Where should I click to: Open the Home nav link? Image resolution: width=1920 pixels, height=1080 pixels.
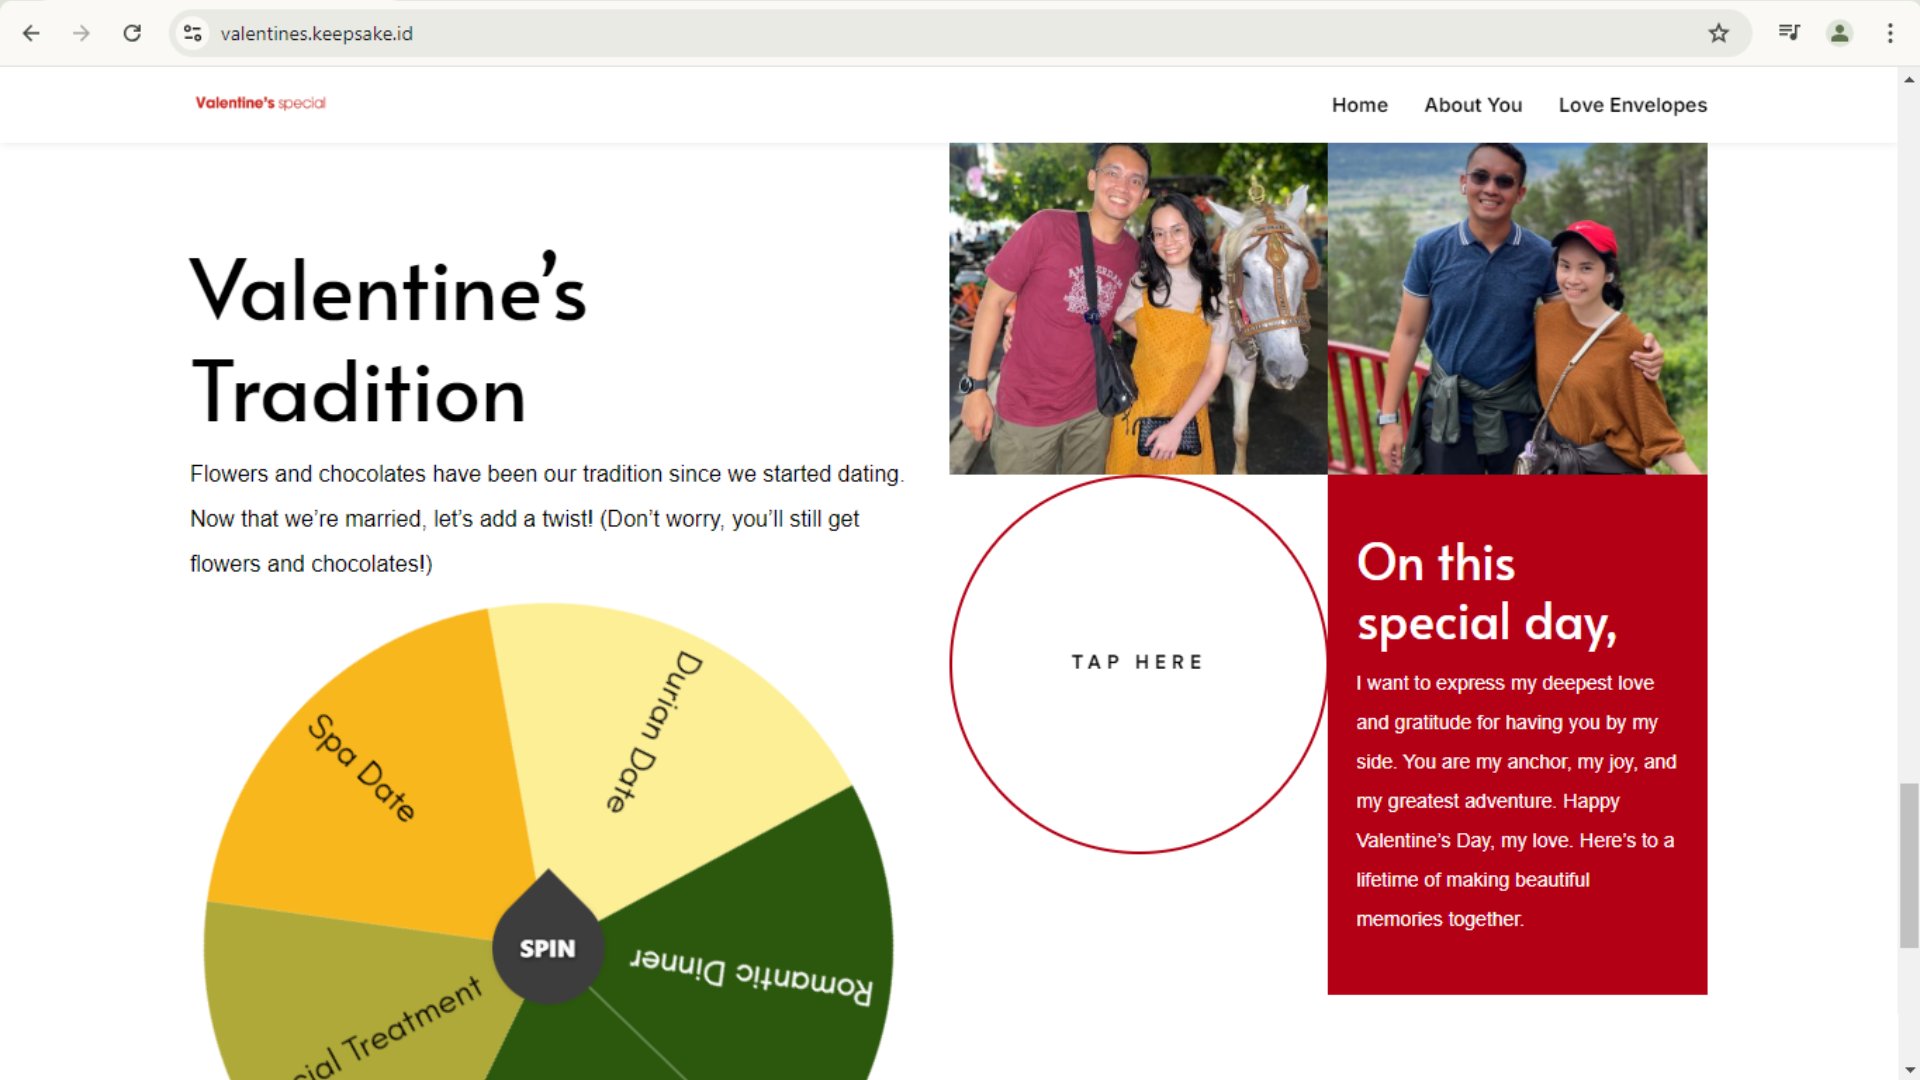click(x=1359, y=105)
